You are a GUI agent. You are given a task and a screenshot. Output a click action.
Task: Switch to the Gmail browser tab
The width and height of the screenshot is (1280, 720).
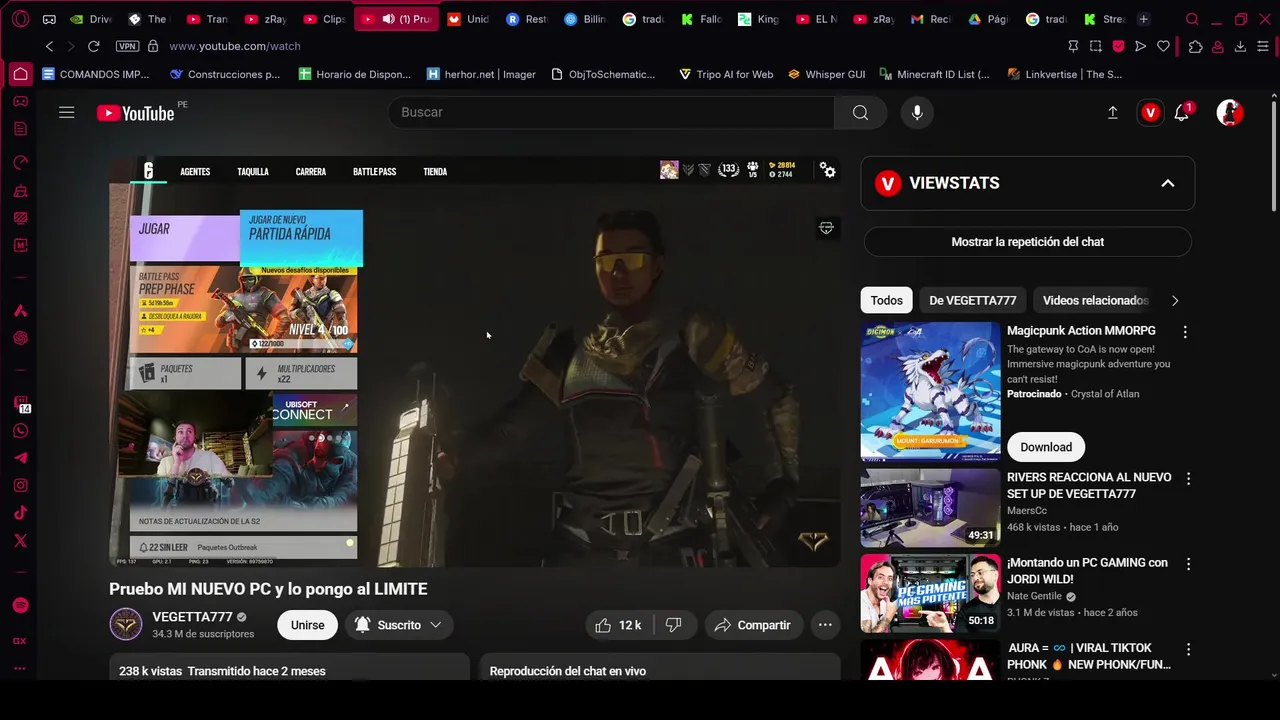pyautogui.click(x=931, y=19)
